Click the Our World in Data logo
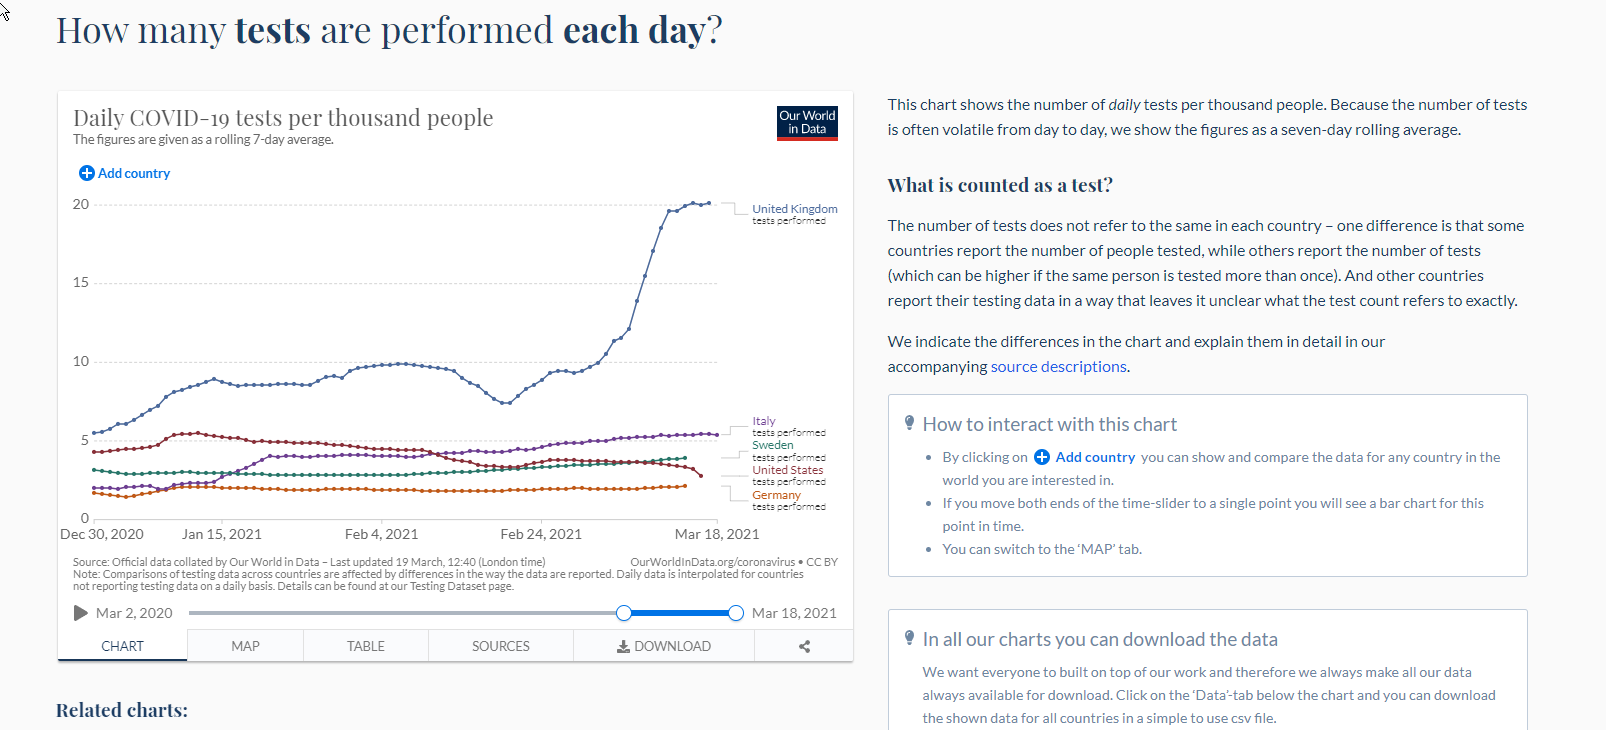 [807, 123]
